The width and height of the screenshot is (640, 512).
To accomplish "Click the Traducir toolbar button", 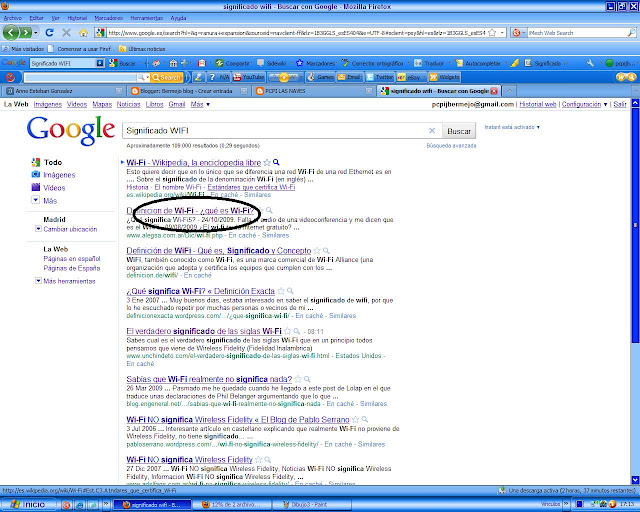I will point(430,63).
